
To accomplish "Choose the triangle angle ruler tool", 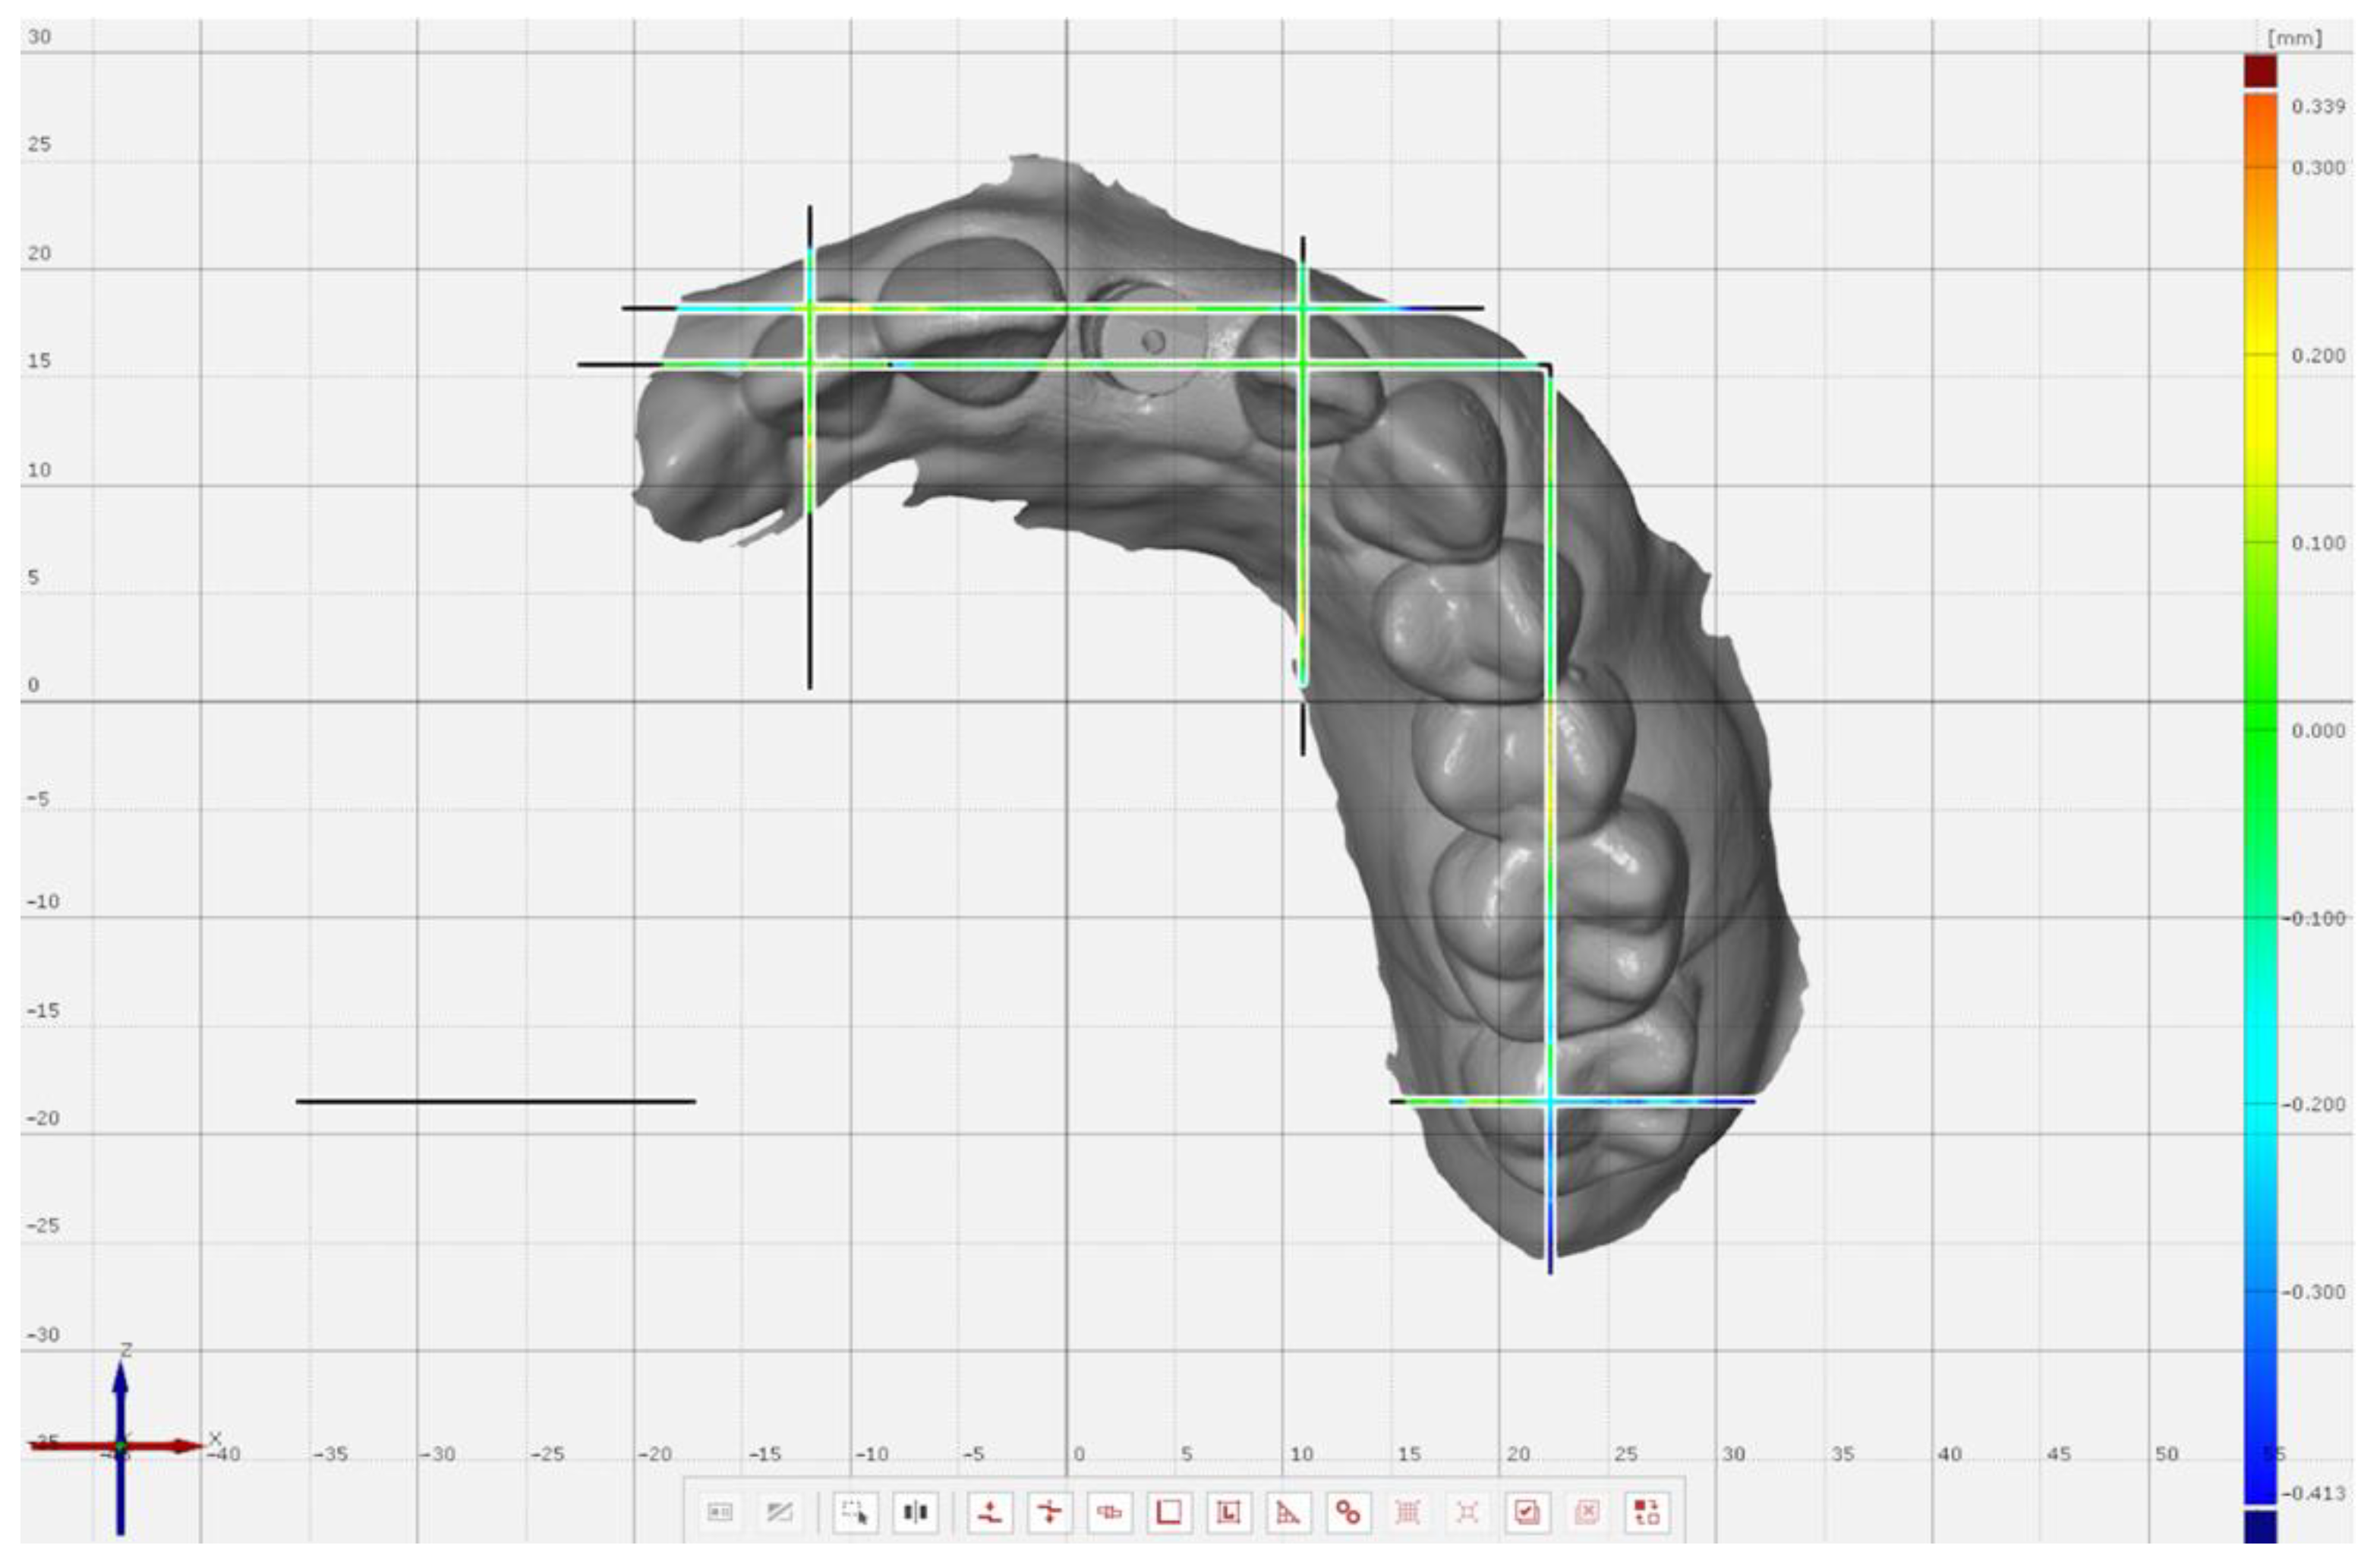I will coord(1288,1512).
